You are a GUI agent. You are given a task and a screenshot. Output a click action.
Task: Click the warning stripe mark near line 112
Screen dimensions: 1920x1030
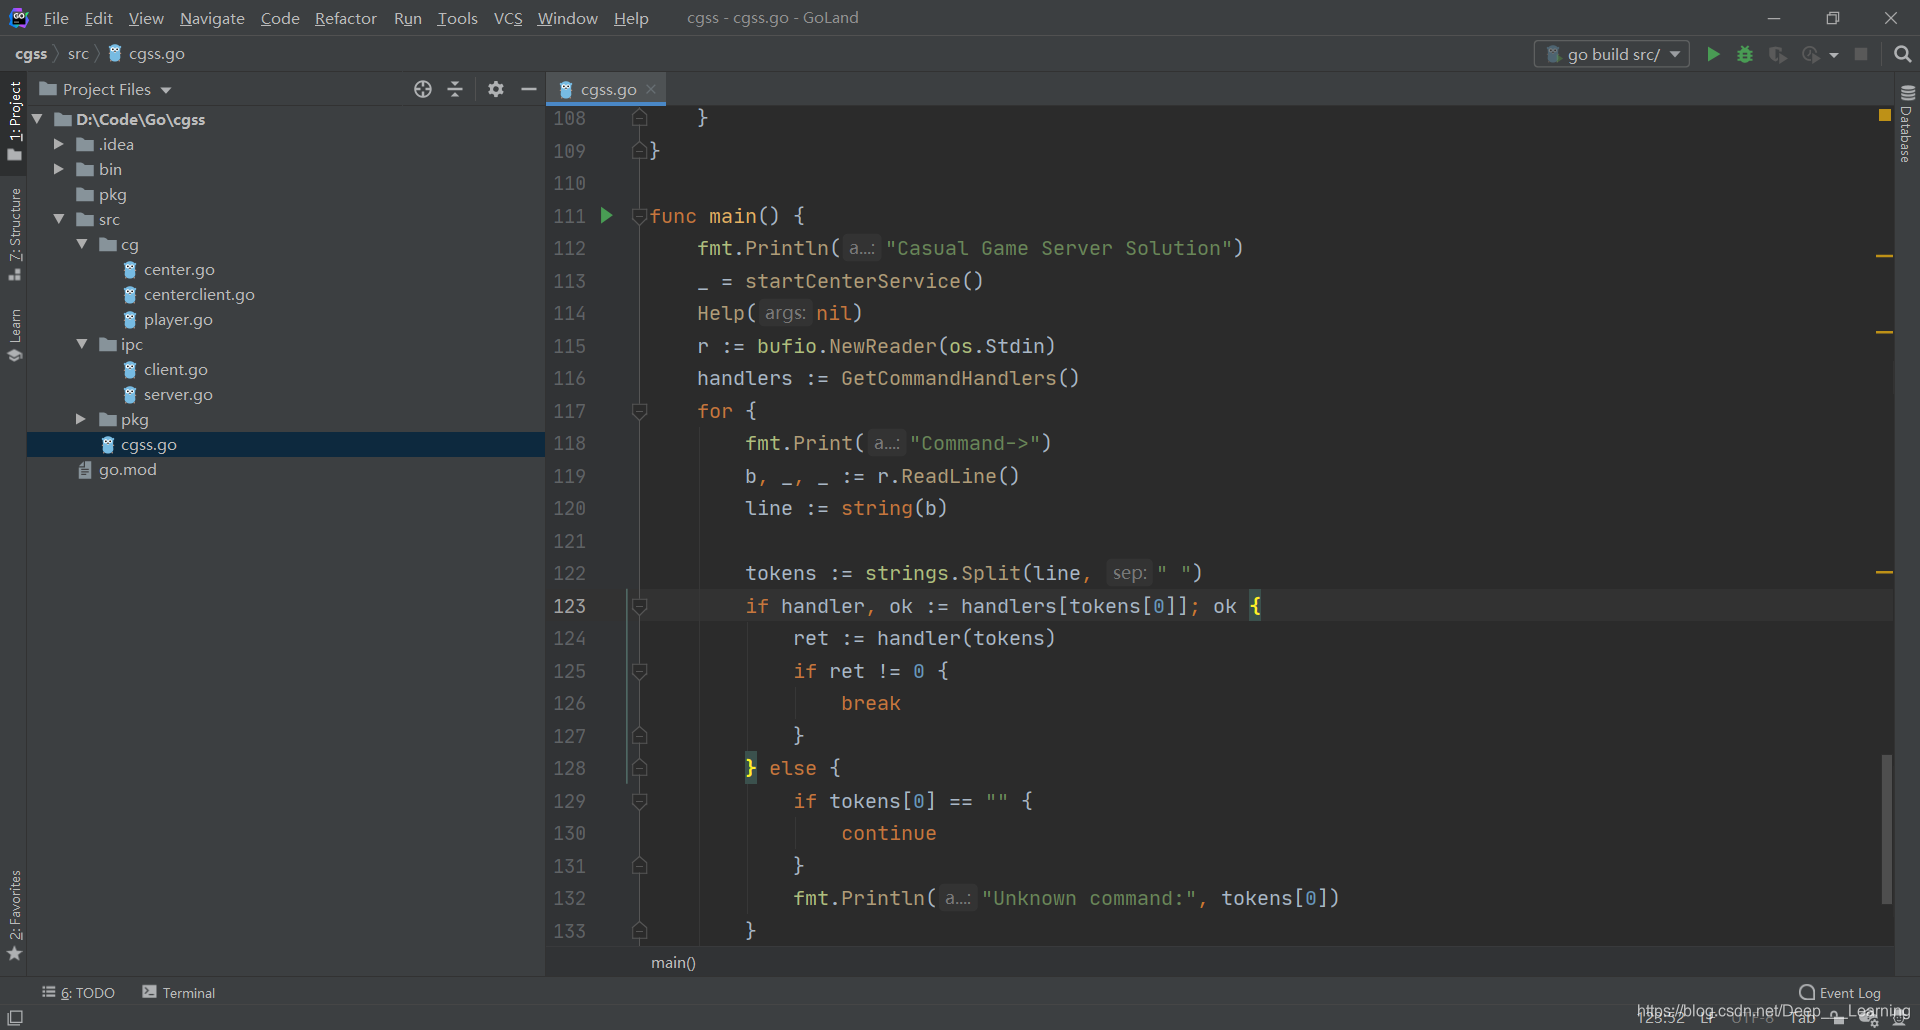point(1885,257)
